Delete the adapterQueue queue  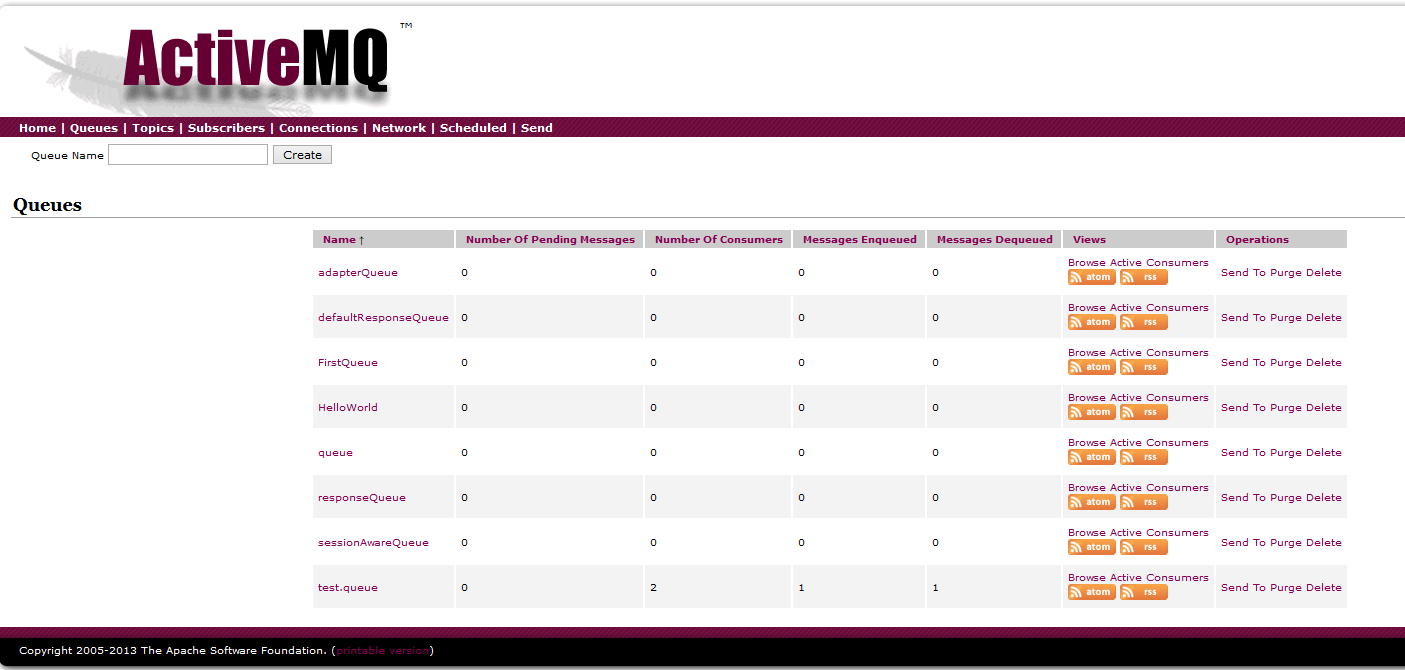(1324, 273)
